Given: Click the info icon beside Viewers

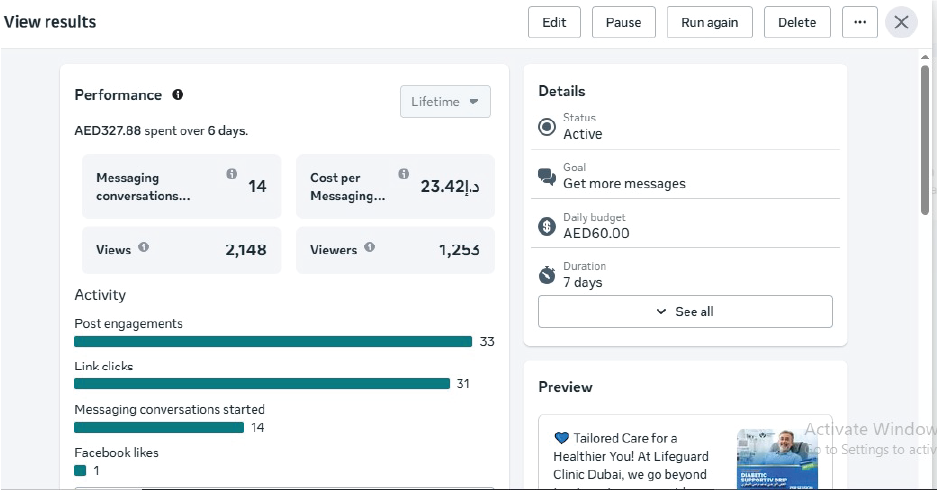Looking at the screenshot, I should tap(370, 247).
